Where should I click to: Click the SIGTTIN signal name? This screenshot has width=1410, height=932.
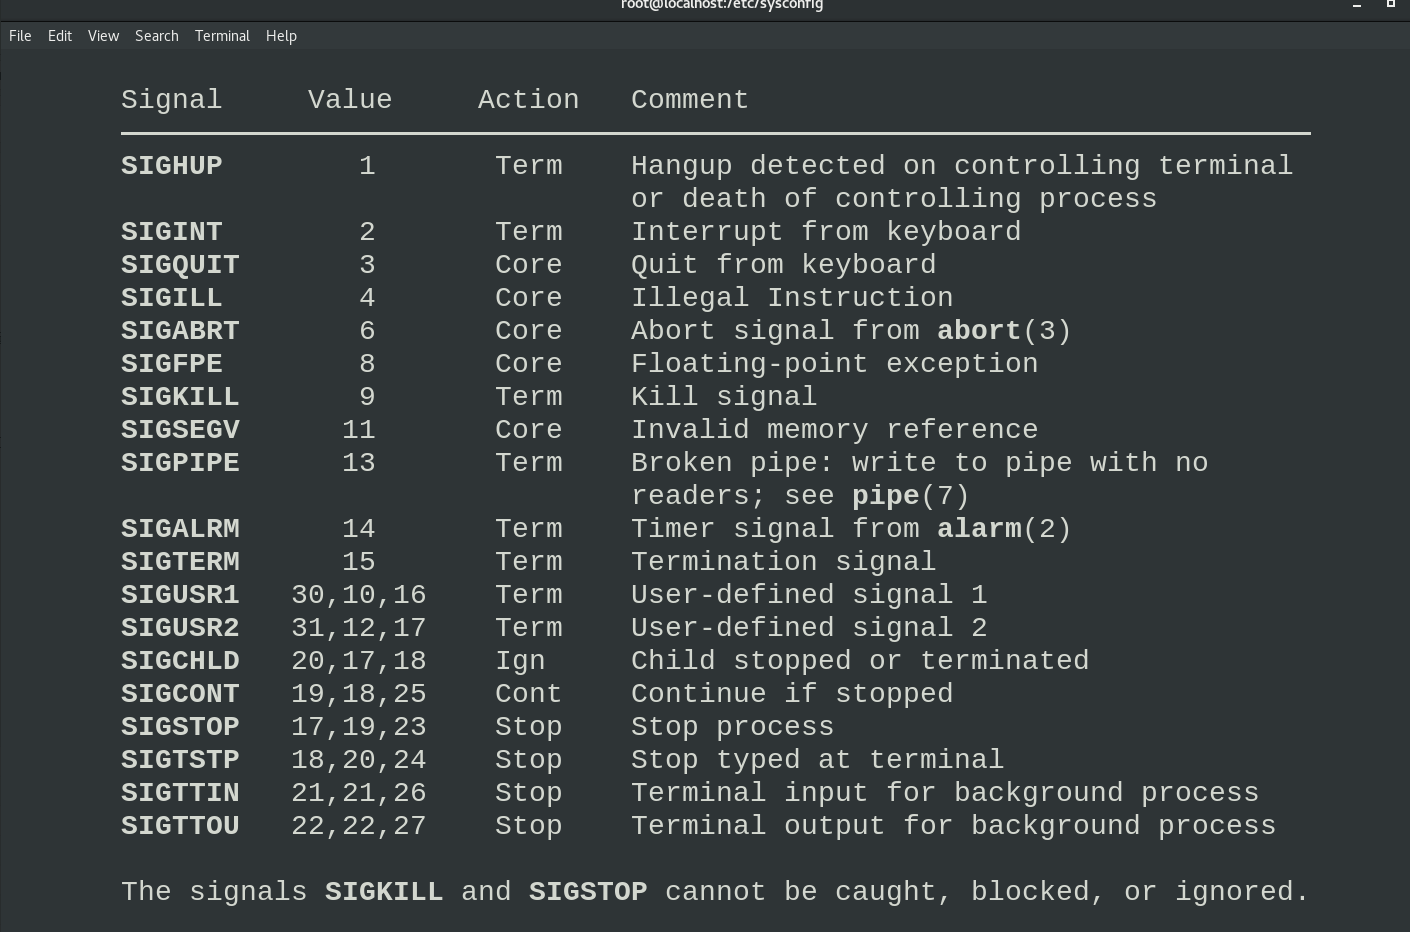click(180, 793)
